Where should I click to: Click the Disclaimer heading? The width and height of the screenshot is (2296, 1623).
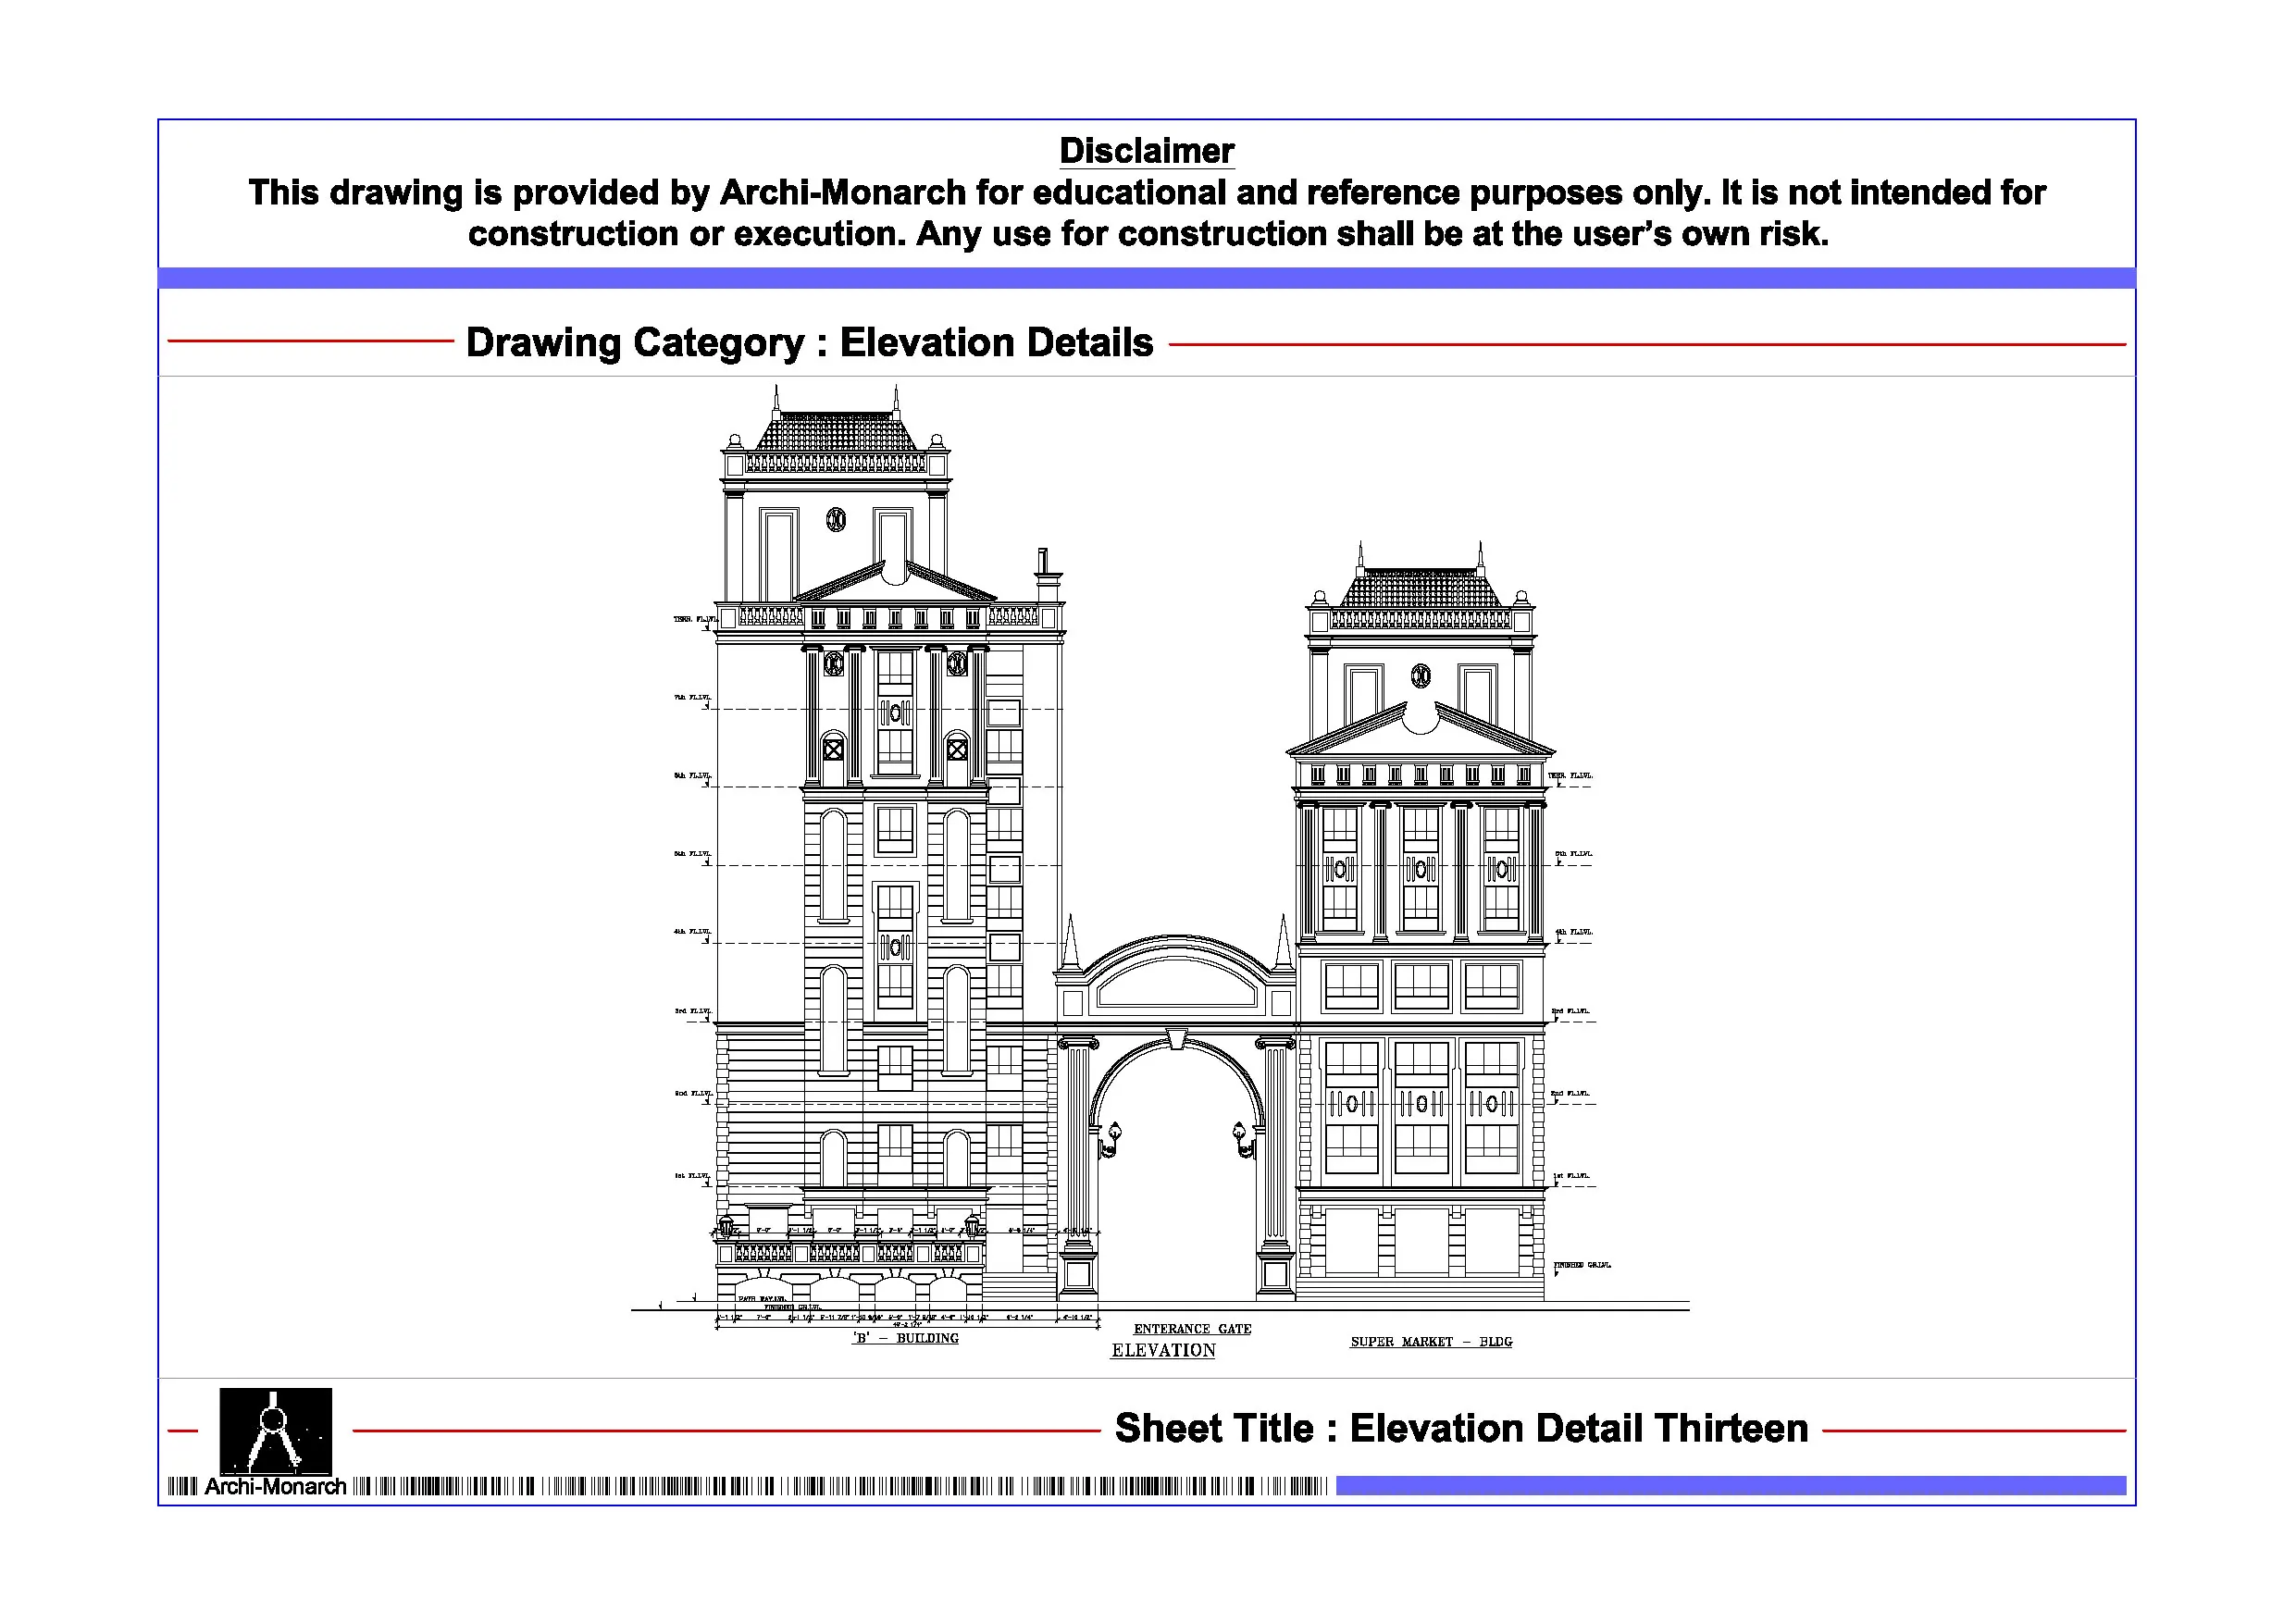pos(1146,151)
